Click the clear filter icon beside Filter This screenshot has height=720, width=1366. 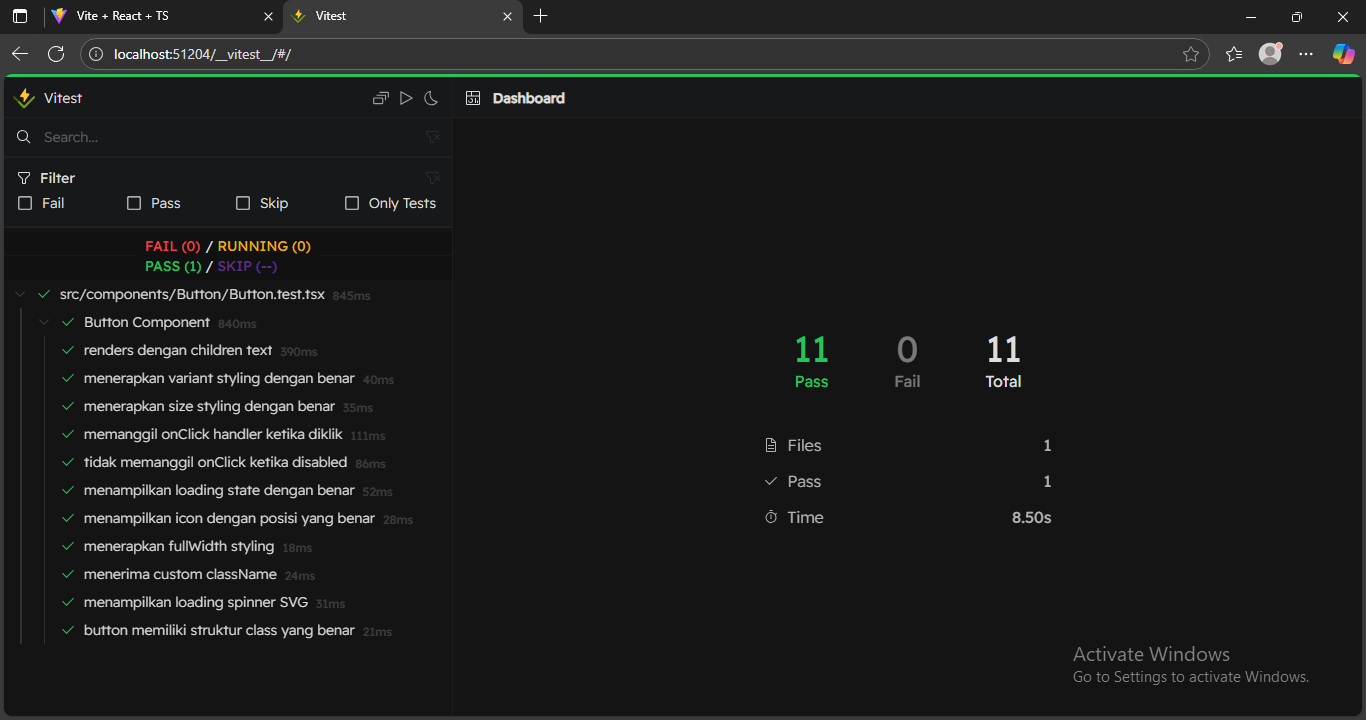pyautogui.click(x=432, y=178)
